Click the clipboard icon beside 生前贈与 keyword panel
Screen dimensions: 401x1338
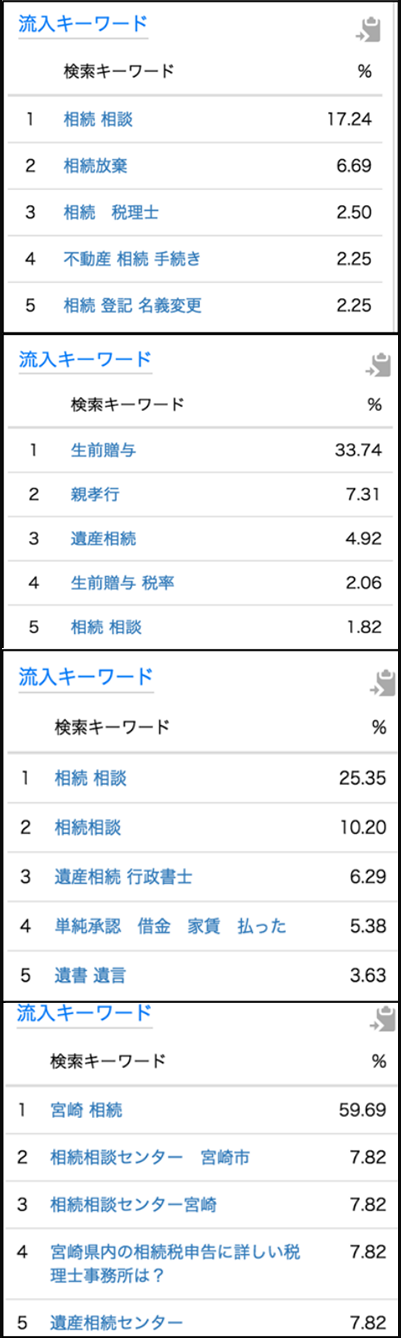[x=378, y=364]
